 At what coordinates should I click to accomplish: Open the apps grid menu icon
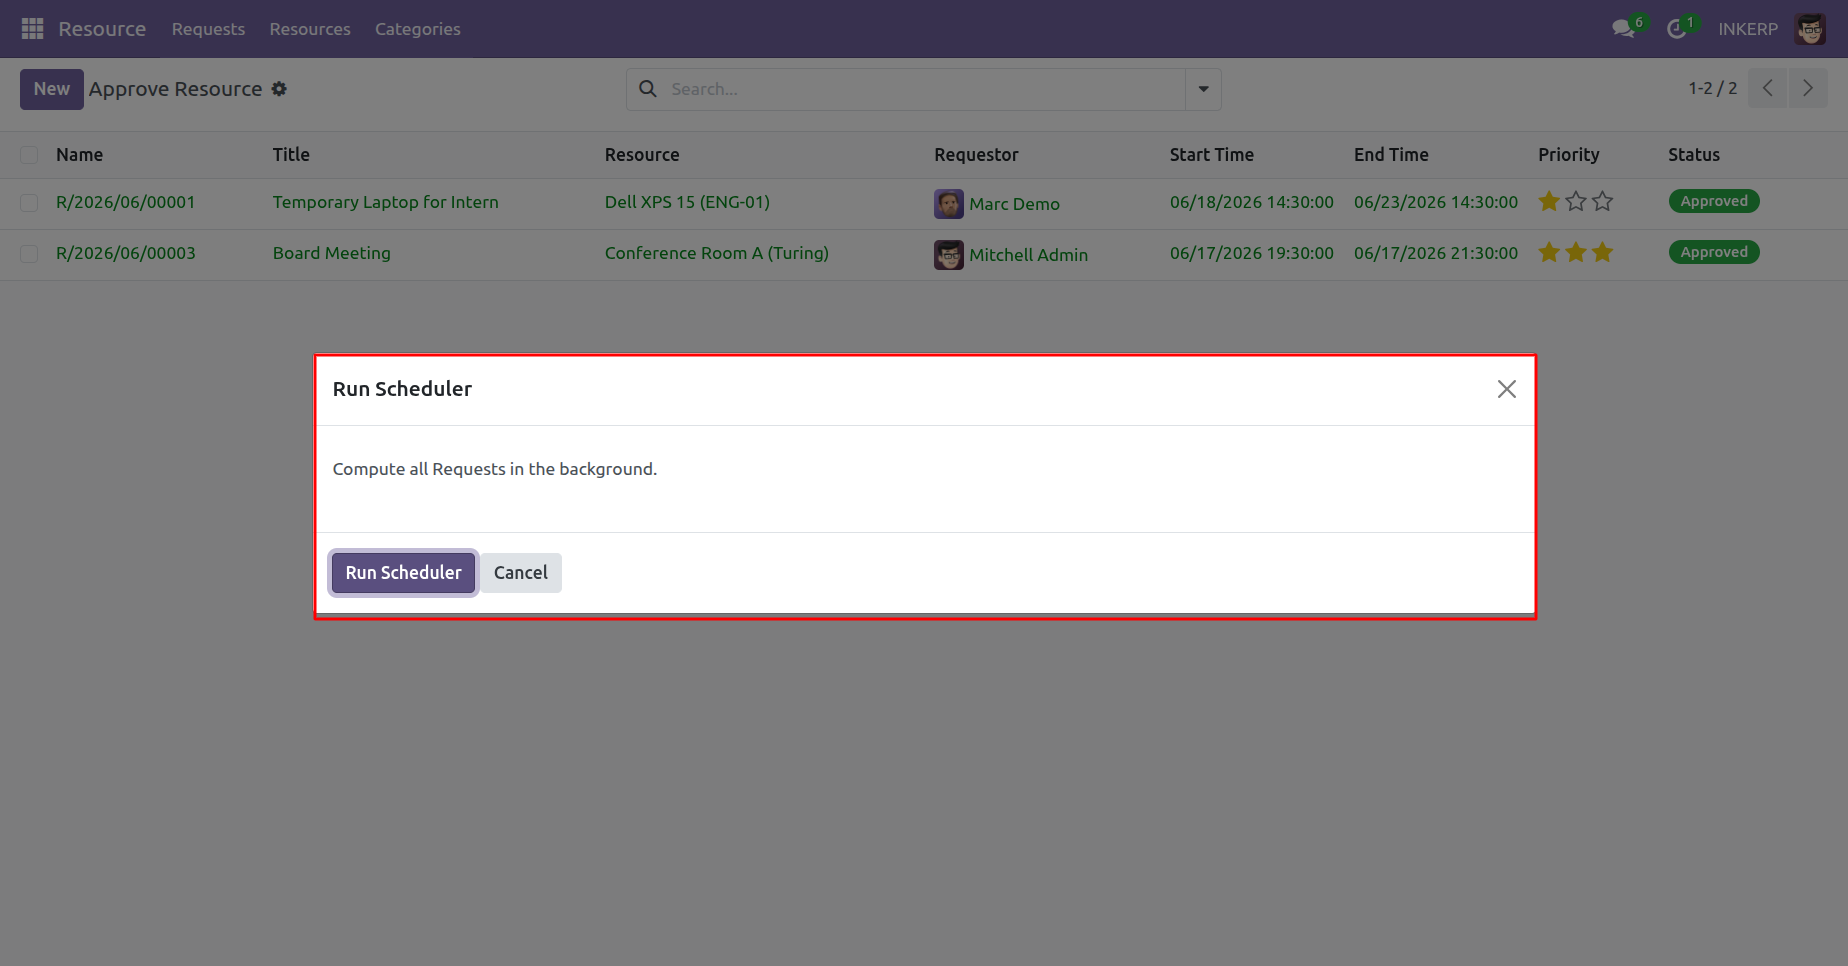[x=32, y=29]
